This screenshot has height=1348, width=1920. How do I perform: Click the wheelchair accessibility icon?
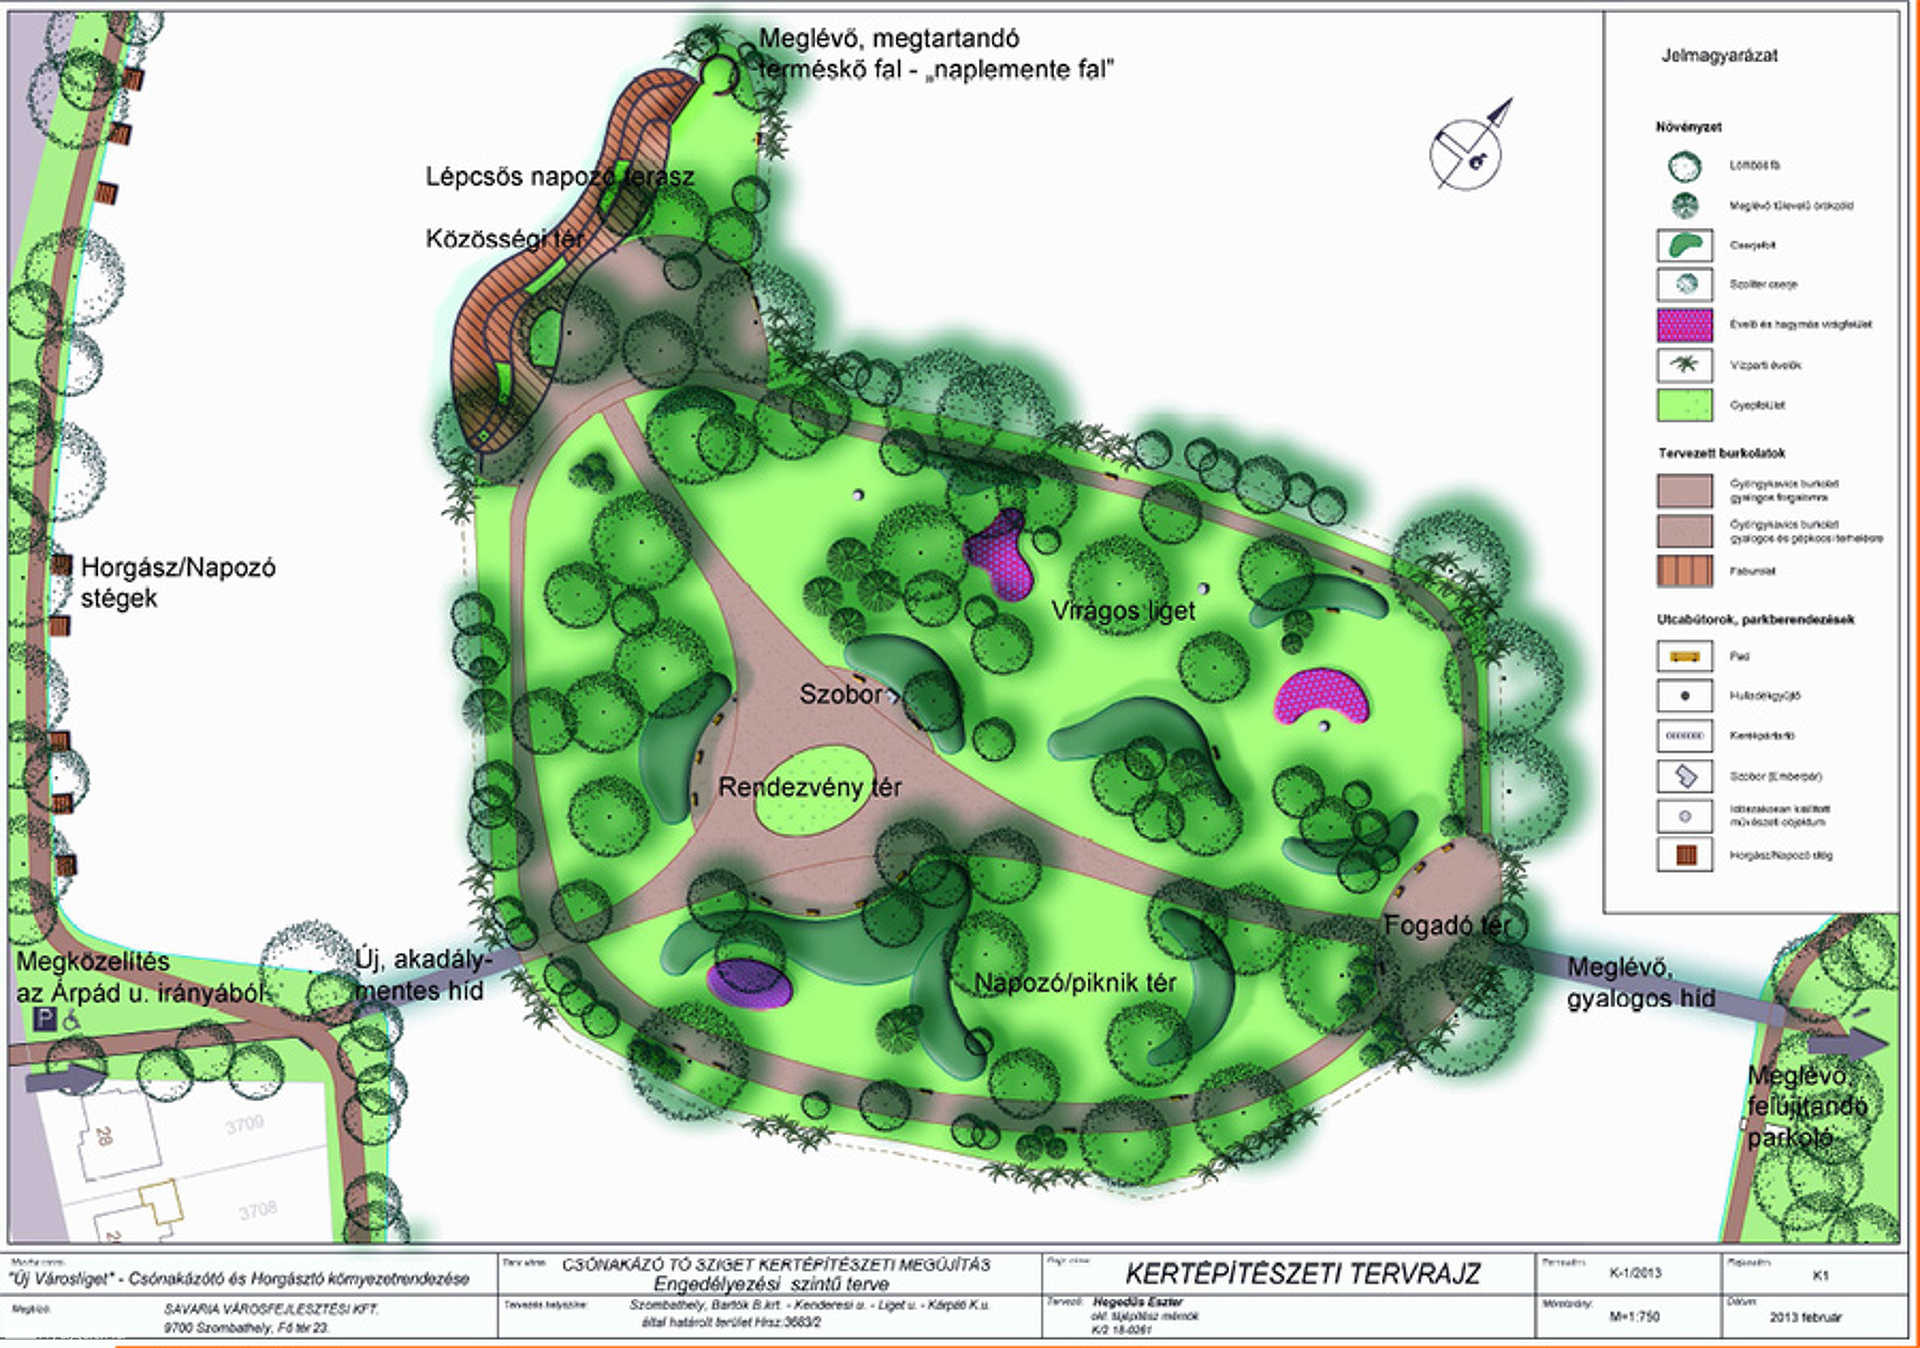coord(72,1020)
